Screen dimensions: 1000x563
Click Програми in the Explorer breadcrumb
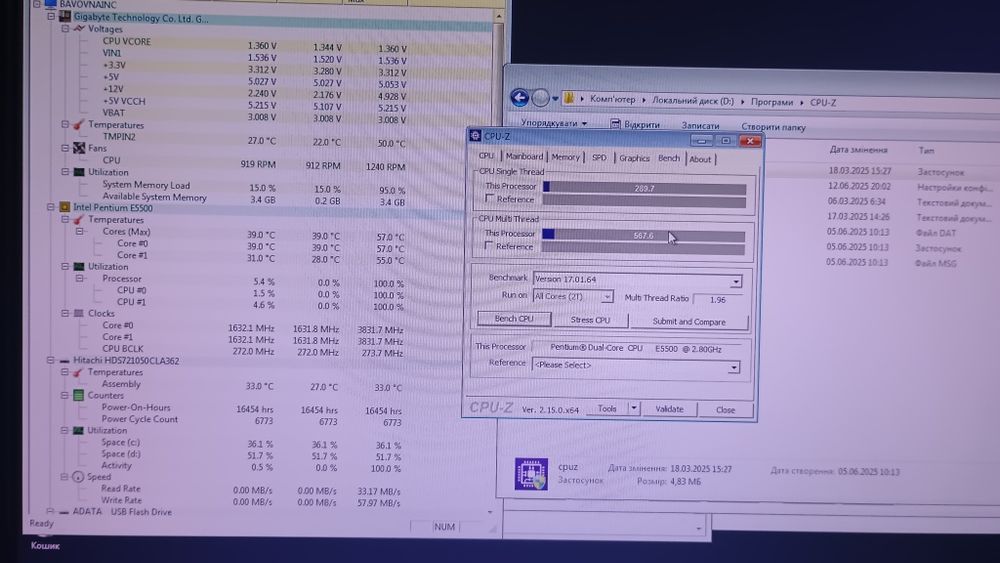(x=772, y=101)
